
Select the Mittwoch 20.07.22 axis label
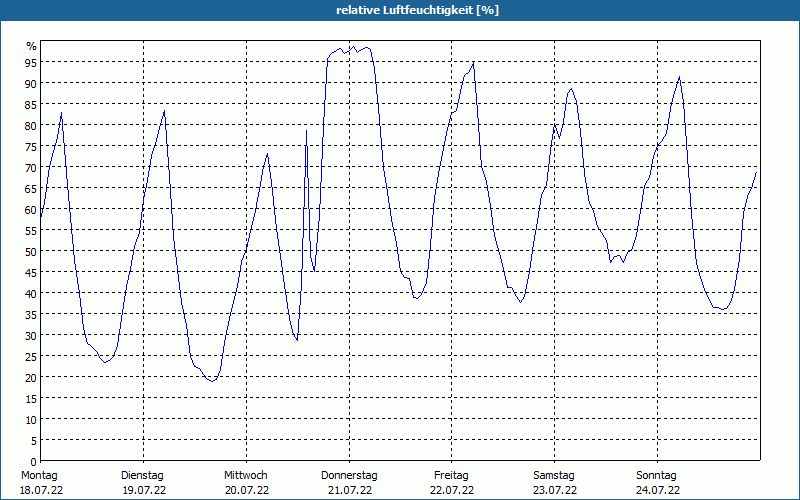pyautogui.click(x=246, y=483)
